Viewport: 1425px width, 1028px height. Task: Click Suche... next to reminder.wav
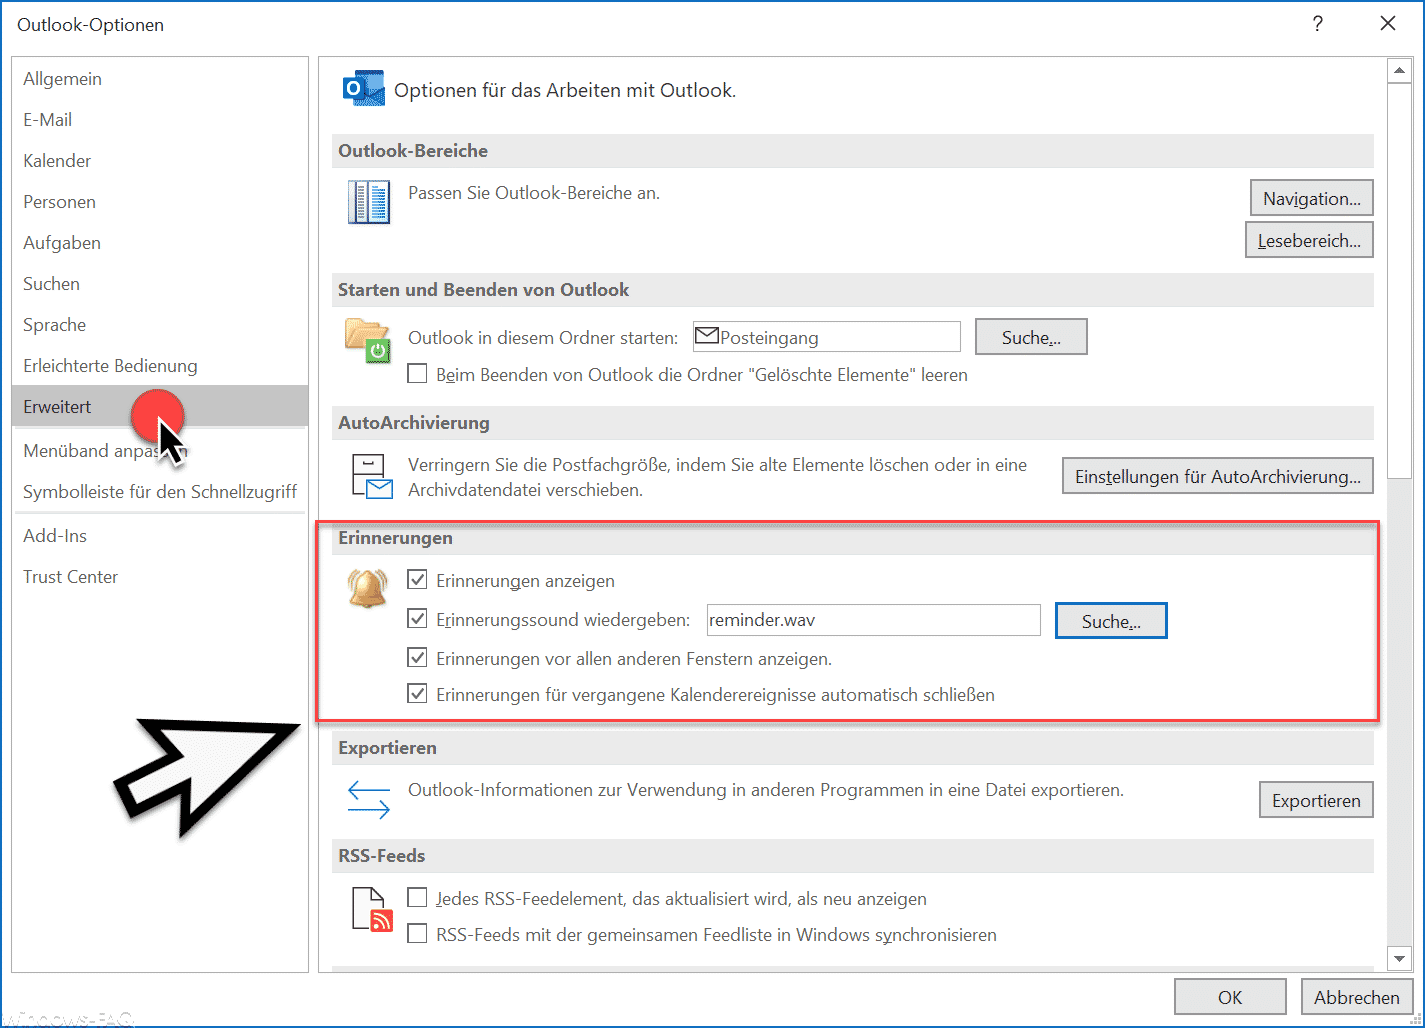click(x=1111, y=620)
